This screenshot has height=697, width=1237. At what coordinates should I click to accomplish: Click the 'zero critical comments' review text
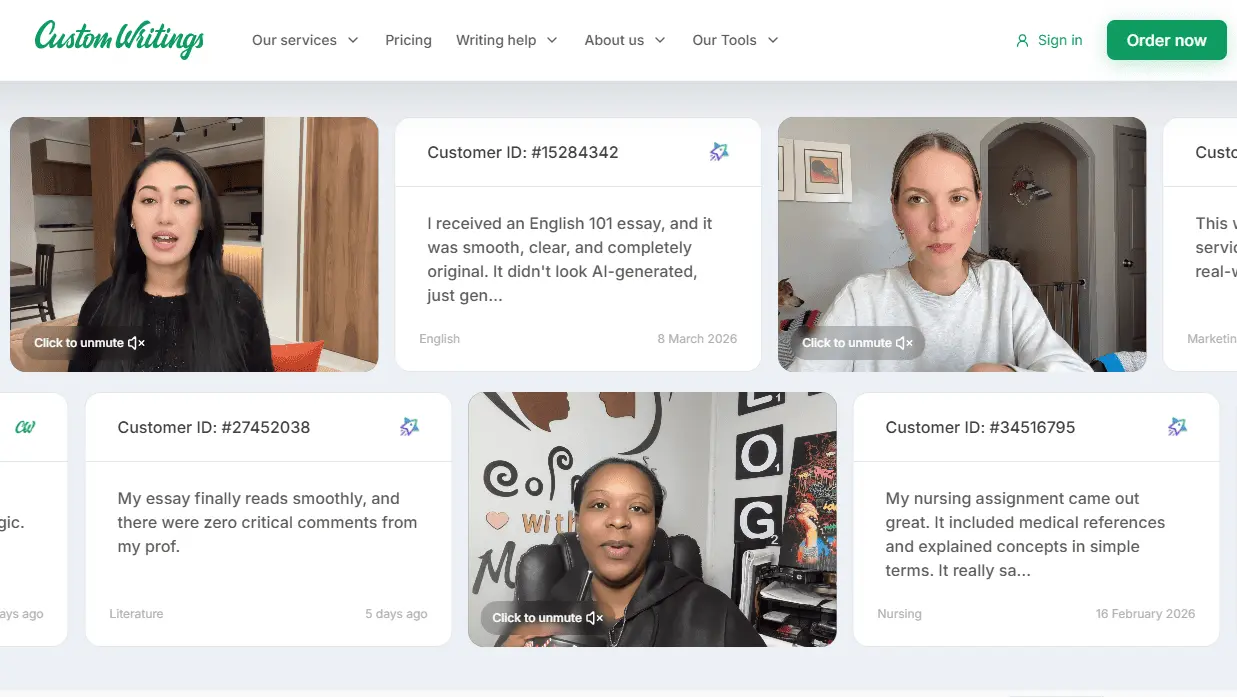267,523
